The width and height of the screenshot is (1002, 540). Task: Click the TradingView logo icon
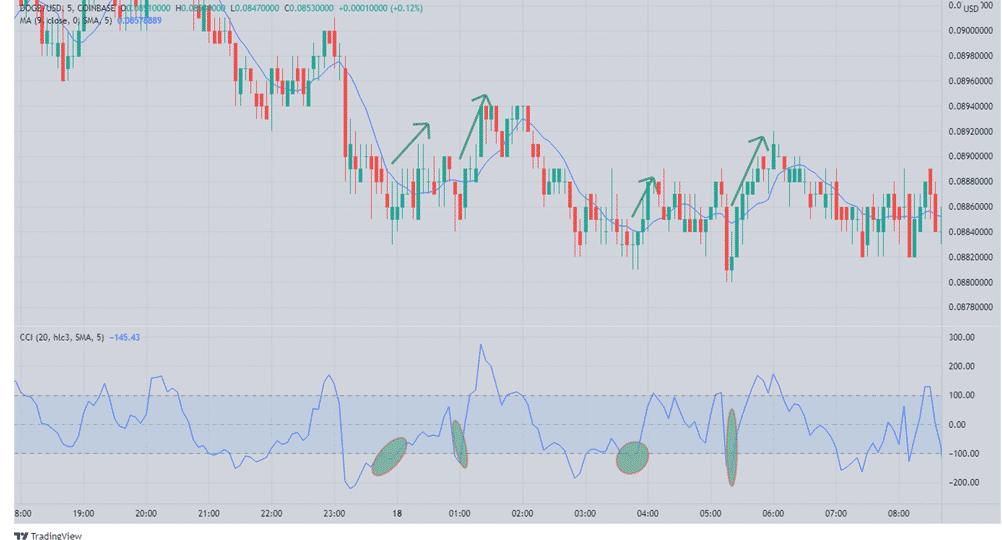[x=21, y=536]
